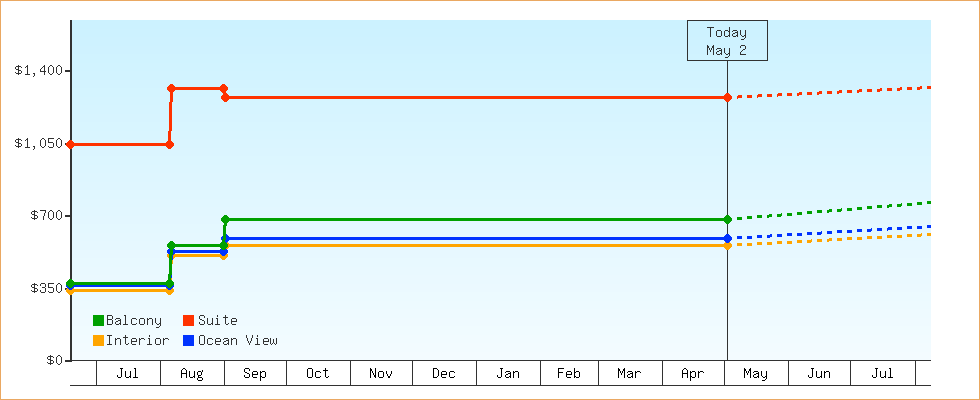This screenshot has height=400, width=980.
Task: Click the Suite starting point at $1,050
Action: tap(71, 144)
